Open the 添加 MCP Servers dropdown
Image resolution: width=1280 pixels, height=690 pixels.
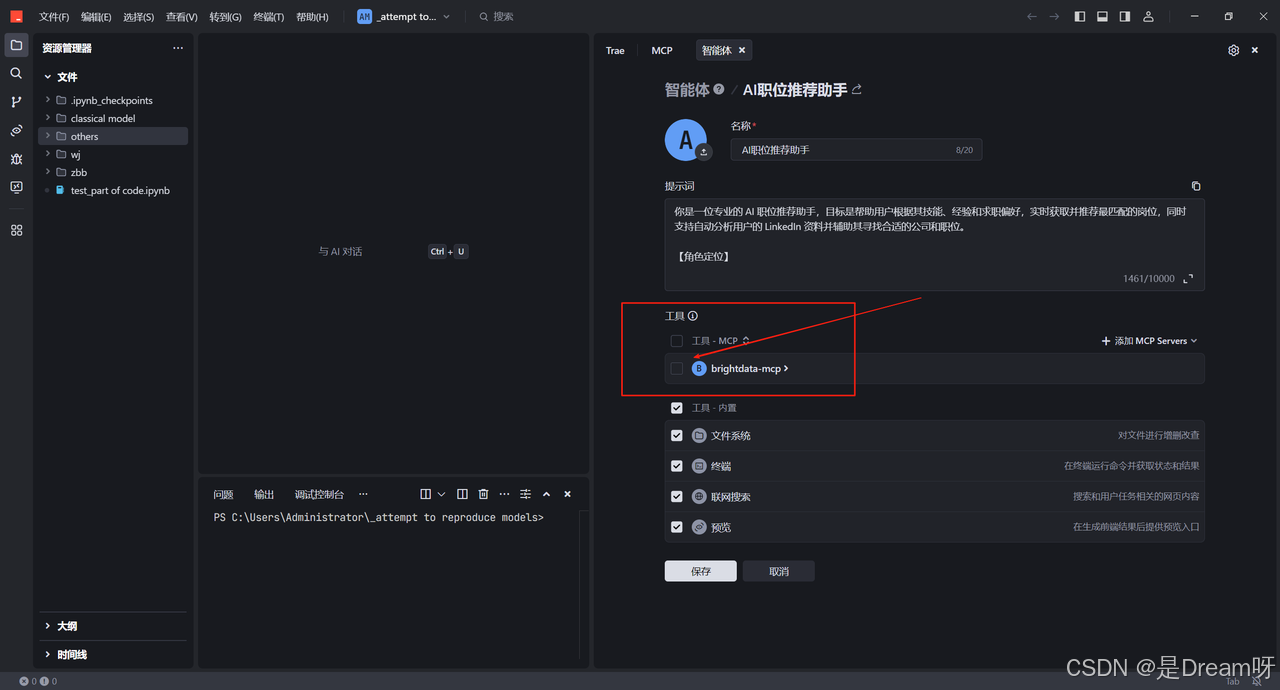1149,341
